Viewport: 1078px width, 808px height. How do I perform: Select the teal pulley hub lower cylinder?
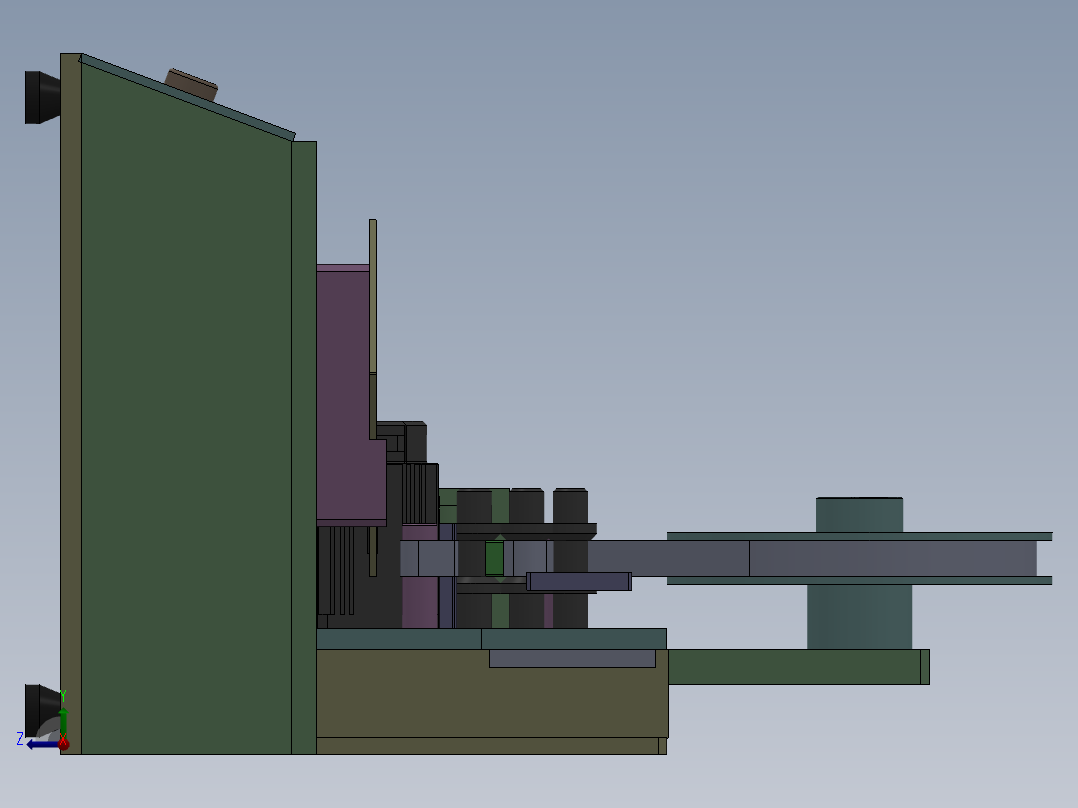point(859,617)
